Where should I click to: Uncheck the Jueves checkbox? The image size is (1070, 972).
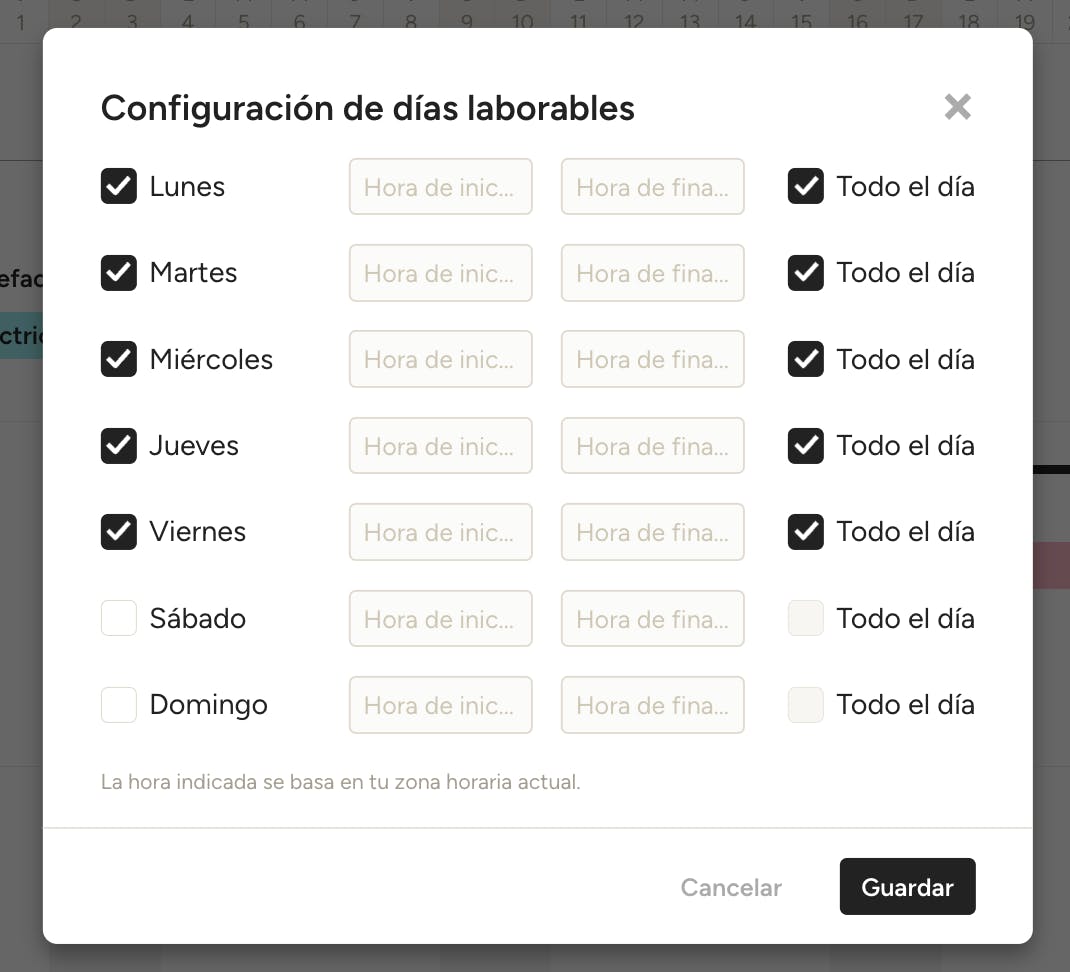(x=119, y=445)
